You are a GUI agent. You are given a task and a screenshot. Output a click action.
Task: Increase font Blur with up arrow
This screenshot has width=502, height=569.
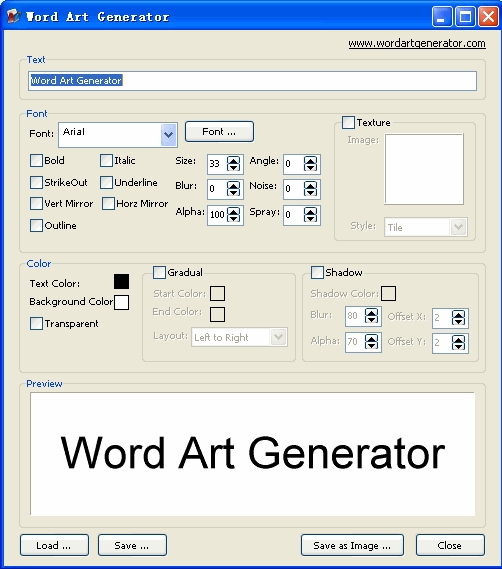click(x=233, y=185)
